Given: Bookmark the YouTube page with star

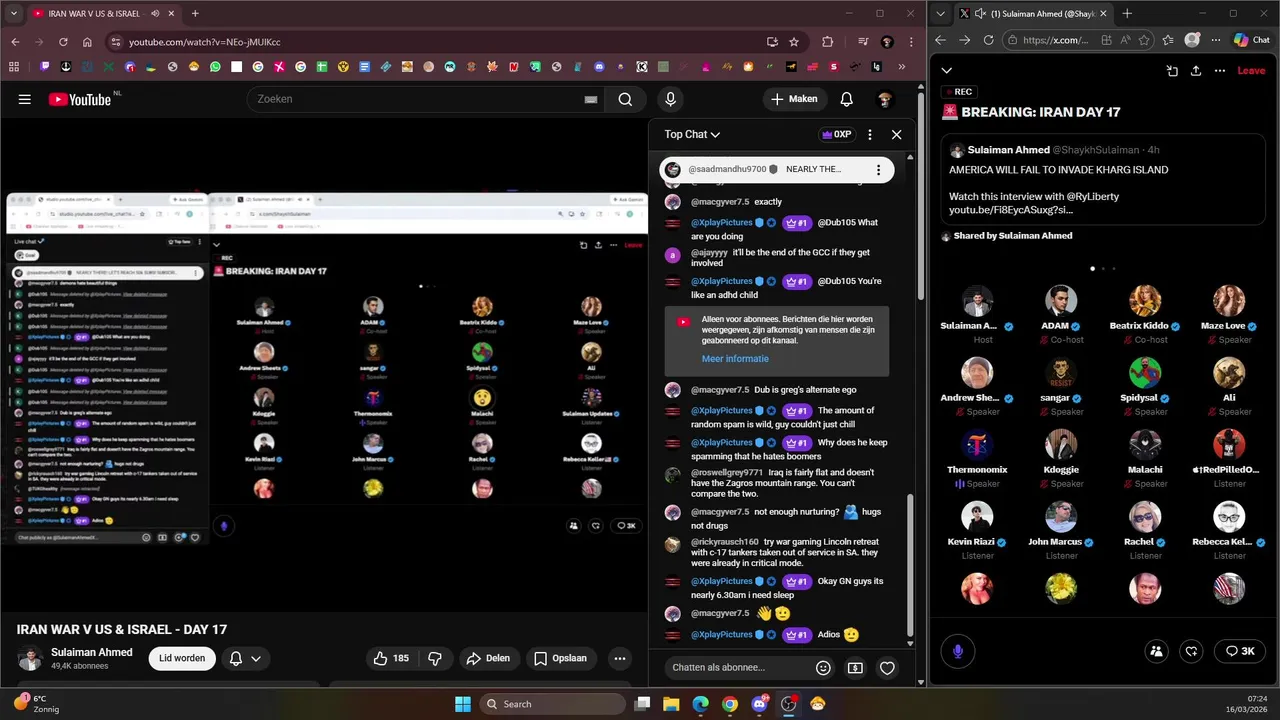Looking at the screenshot, I should point(794,42).
